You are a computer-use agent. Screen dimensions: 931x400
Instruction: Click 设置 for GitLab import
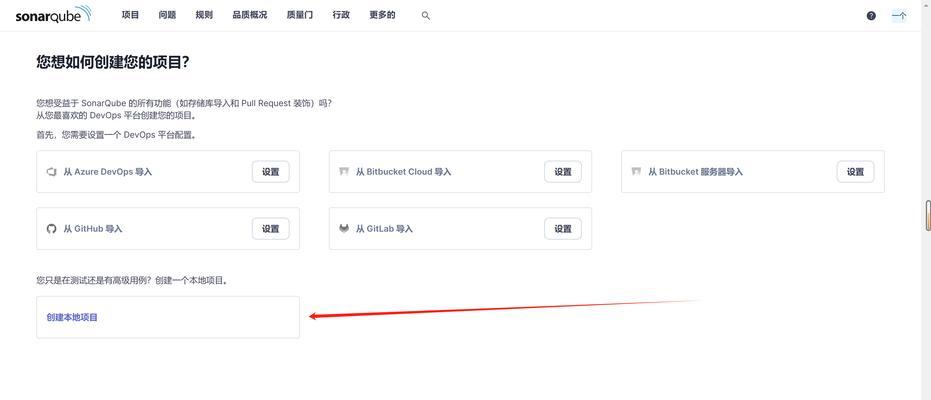(563, 229)
